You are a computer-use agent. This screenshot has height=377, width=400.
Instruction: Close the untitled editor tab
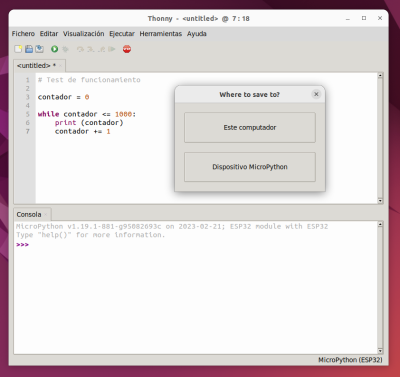(60, 66)
